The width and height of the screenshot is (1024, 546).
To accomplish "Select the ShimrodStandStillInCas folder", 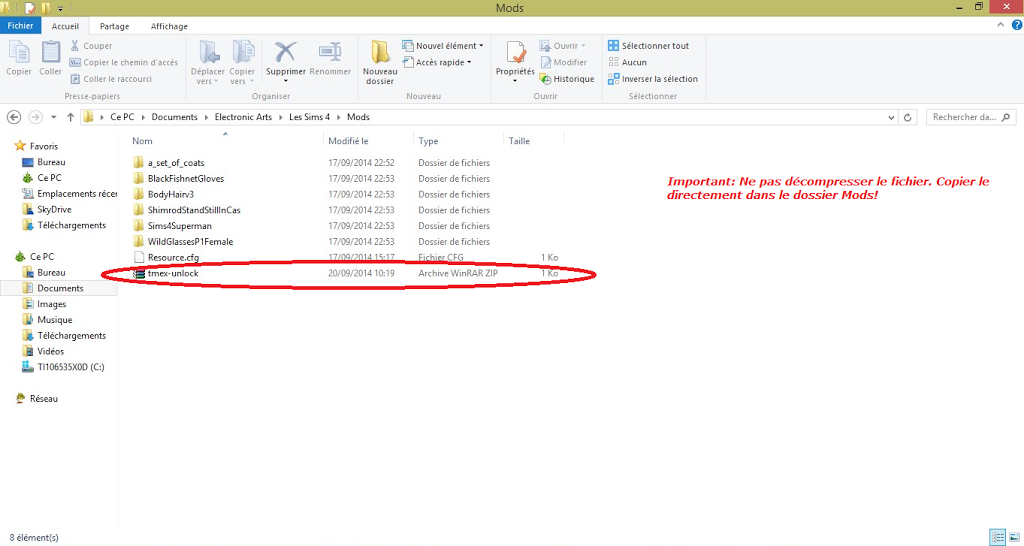I will click(187, 210).
